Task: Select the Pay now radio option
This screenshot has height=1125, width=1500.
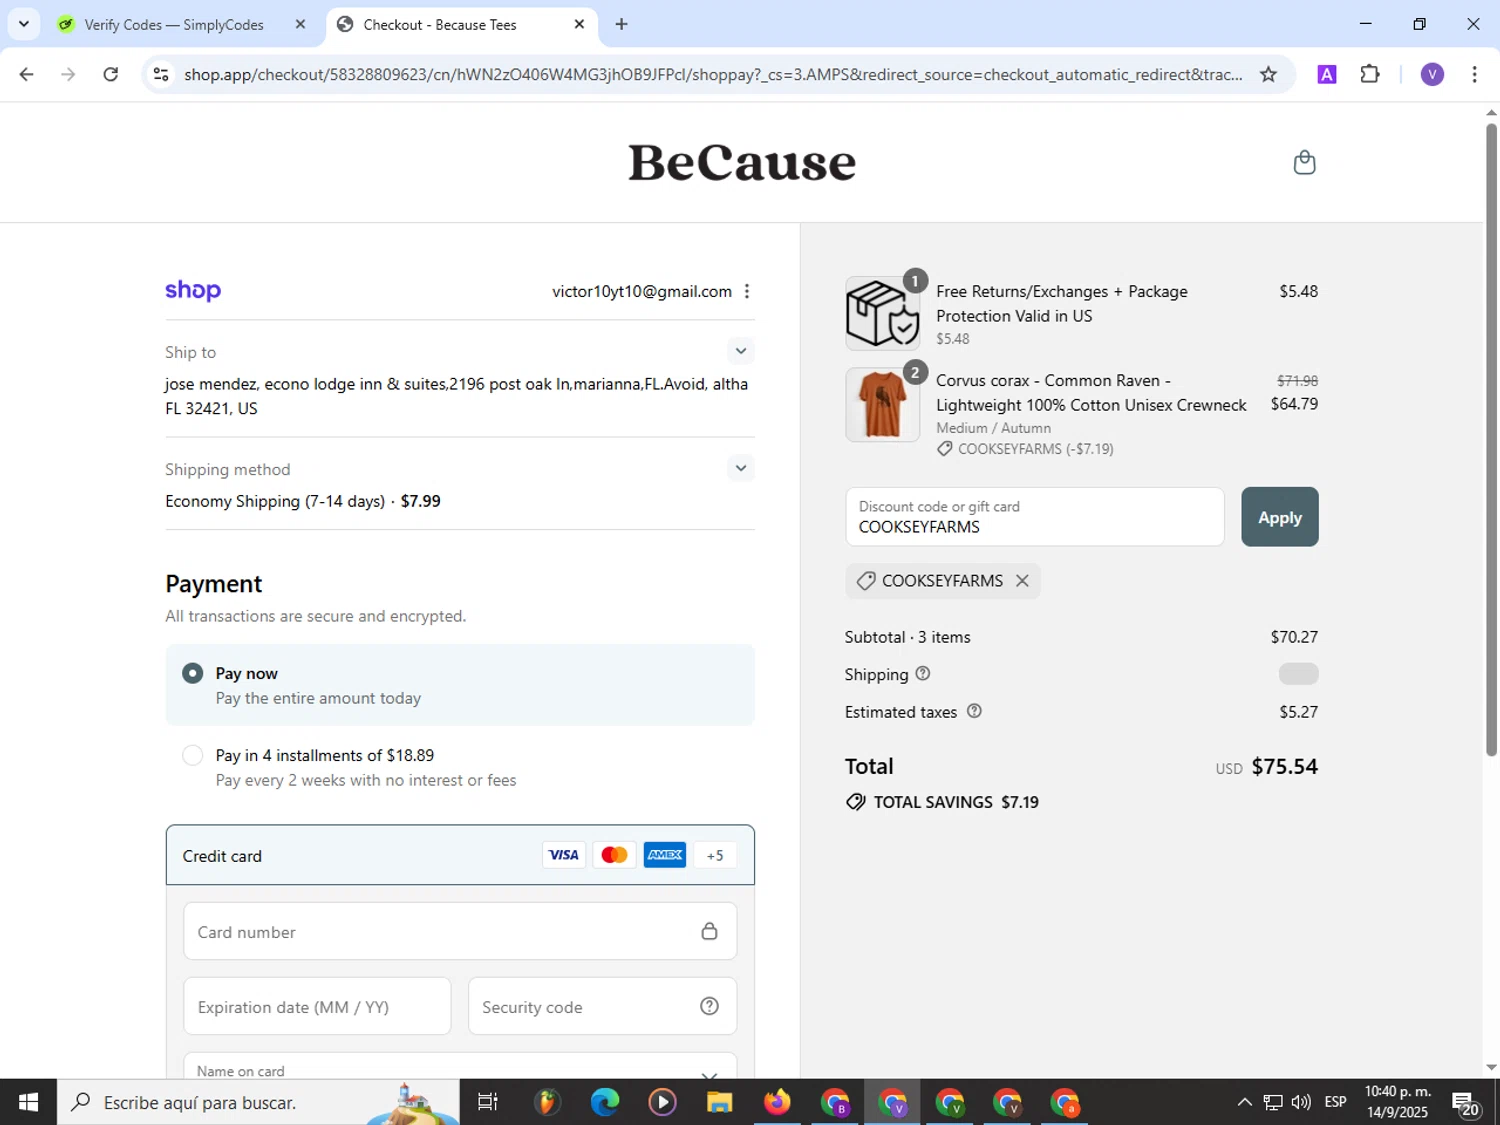Action: [x=193, y=674]
